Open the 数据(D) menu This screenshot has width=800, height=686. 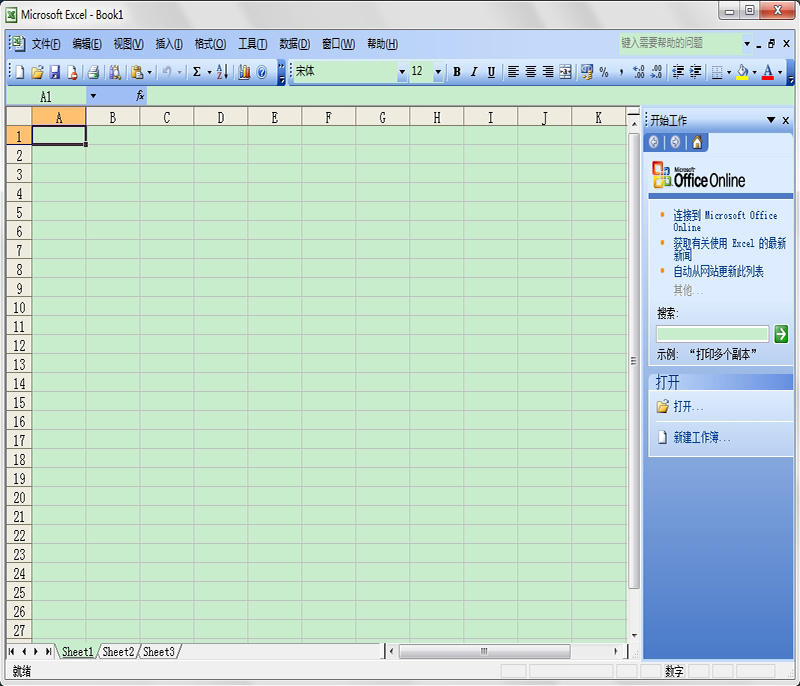[294, 44]
